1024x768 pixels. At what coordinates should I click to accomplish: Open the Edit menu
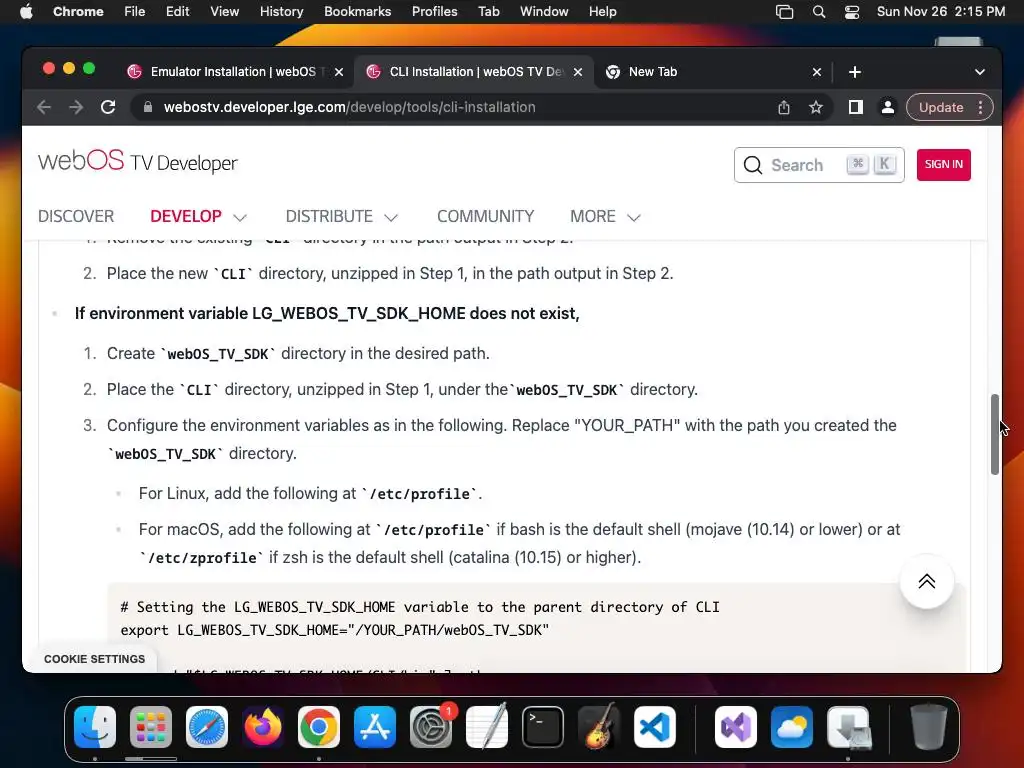click(177, 11)
